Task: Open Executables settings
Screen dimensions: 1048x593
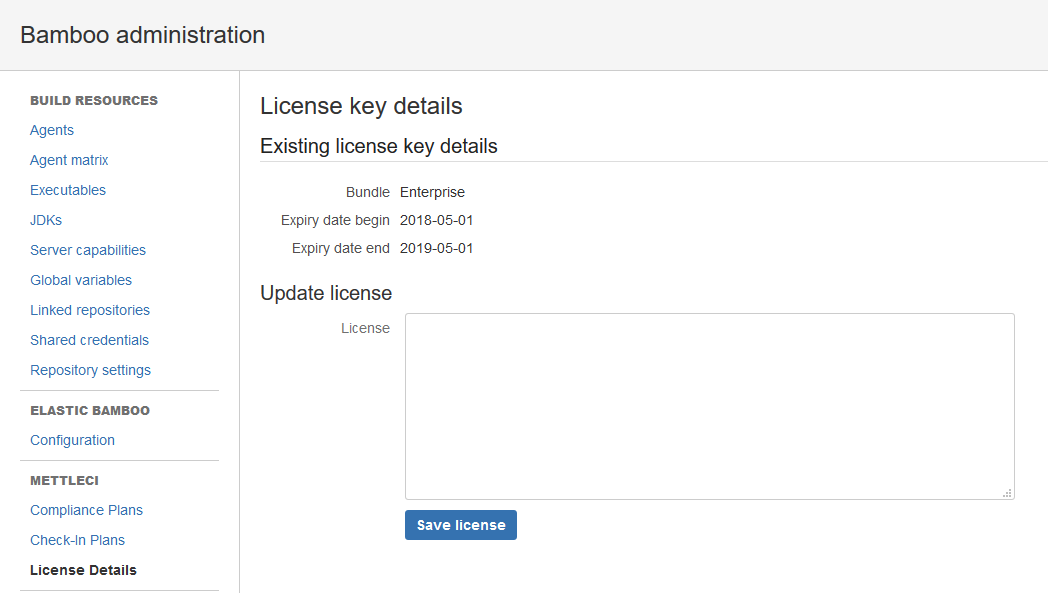Action: click(x=68, y=190)
